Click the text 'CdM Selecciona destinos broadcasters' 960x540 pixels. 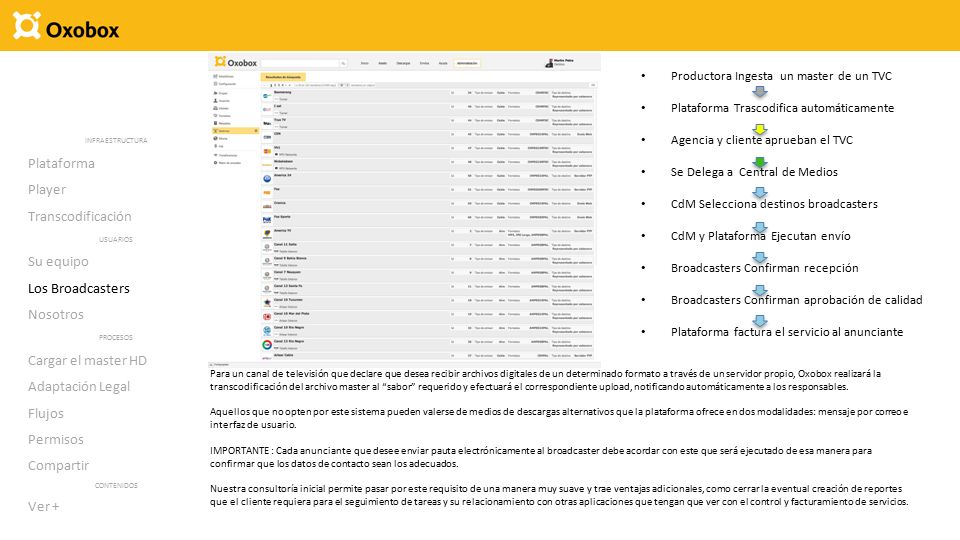point(774,204)
